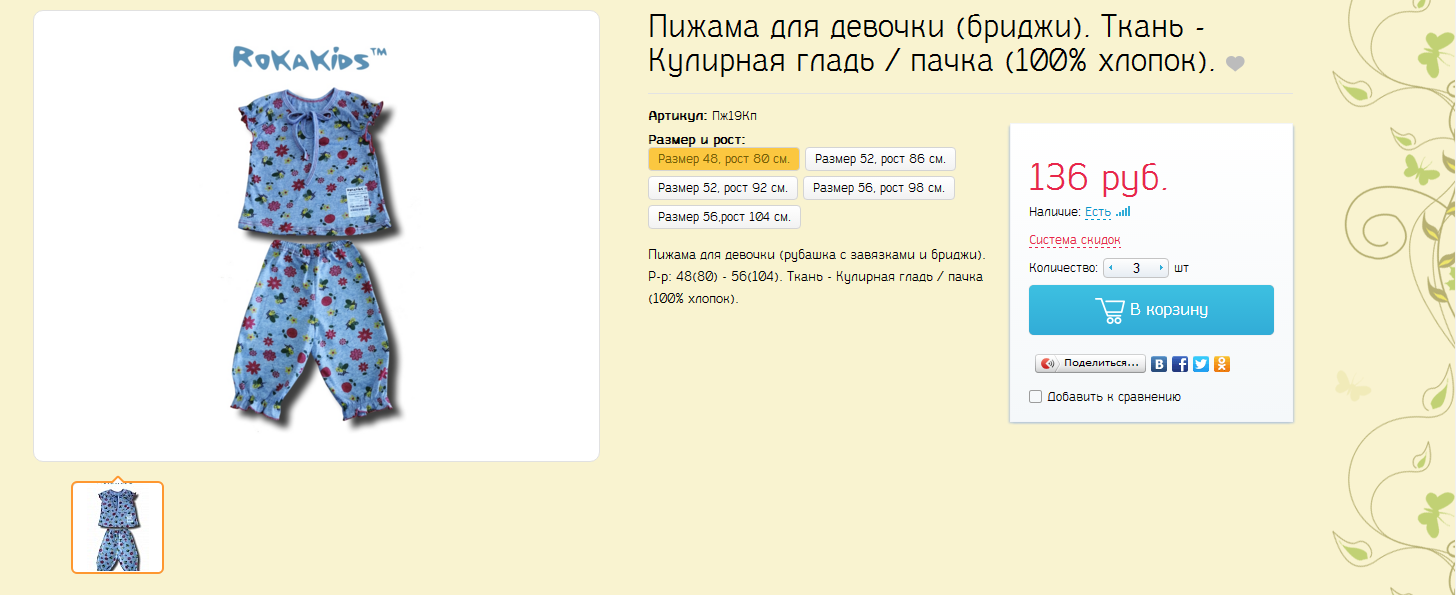Click the quantity input field showing 3
The width and height of the screenshot is (1456, 595).
pos(1135,268)
